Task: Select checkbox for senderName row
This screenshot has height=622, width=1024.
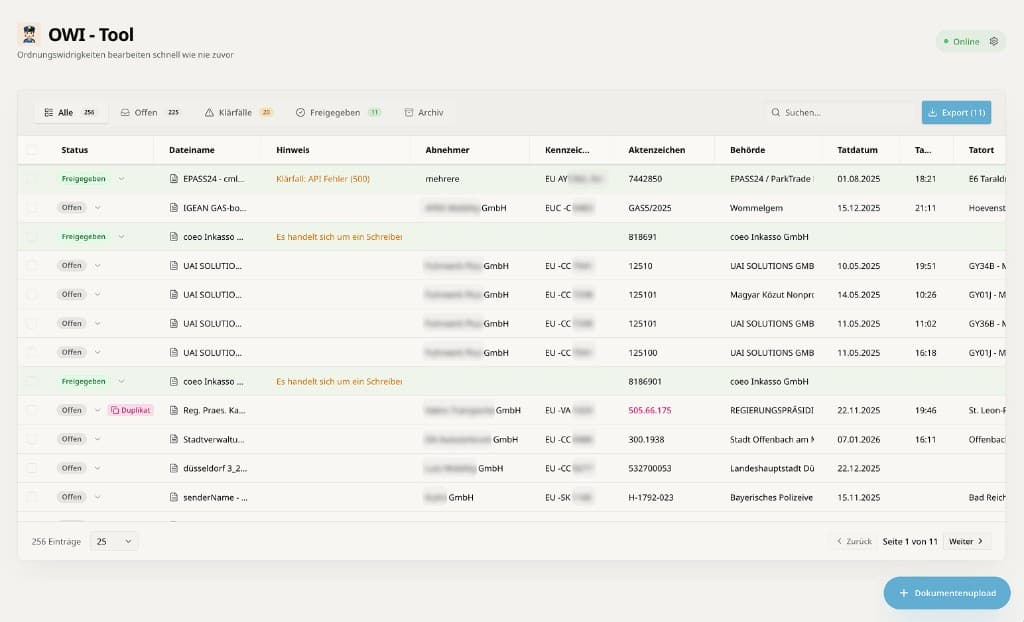Action: click(32, 497)
